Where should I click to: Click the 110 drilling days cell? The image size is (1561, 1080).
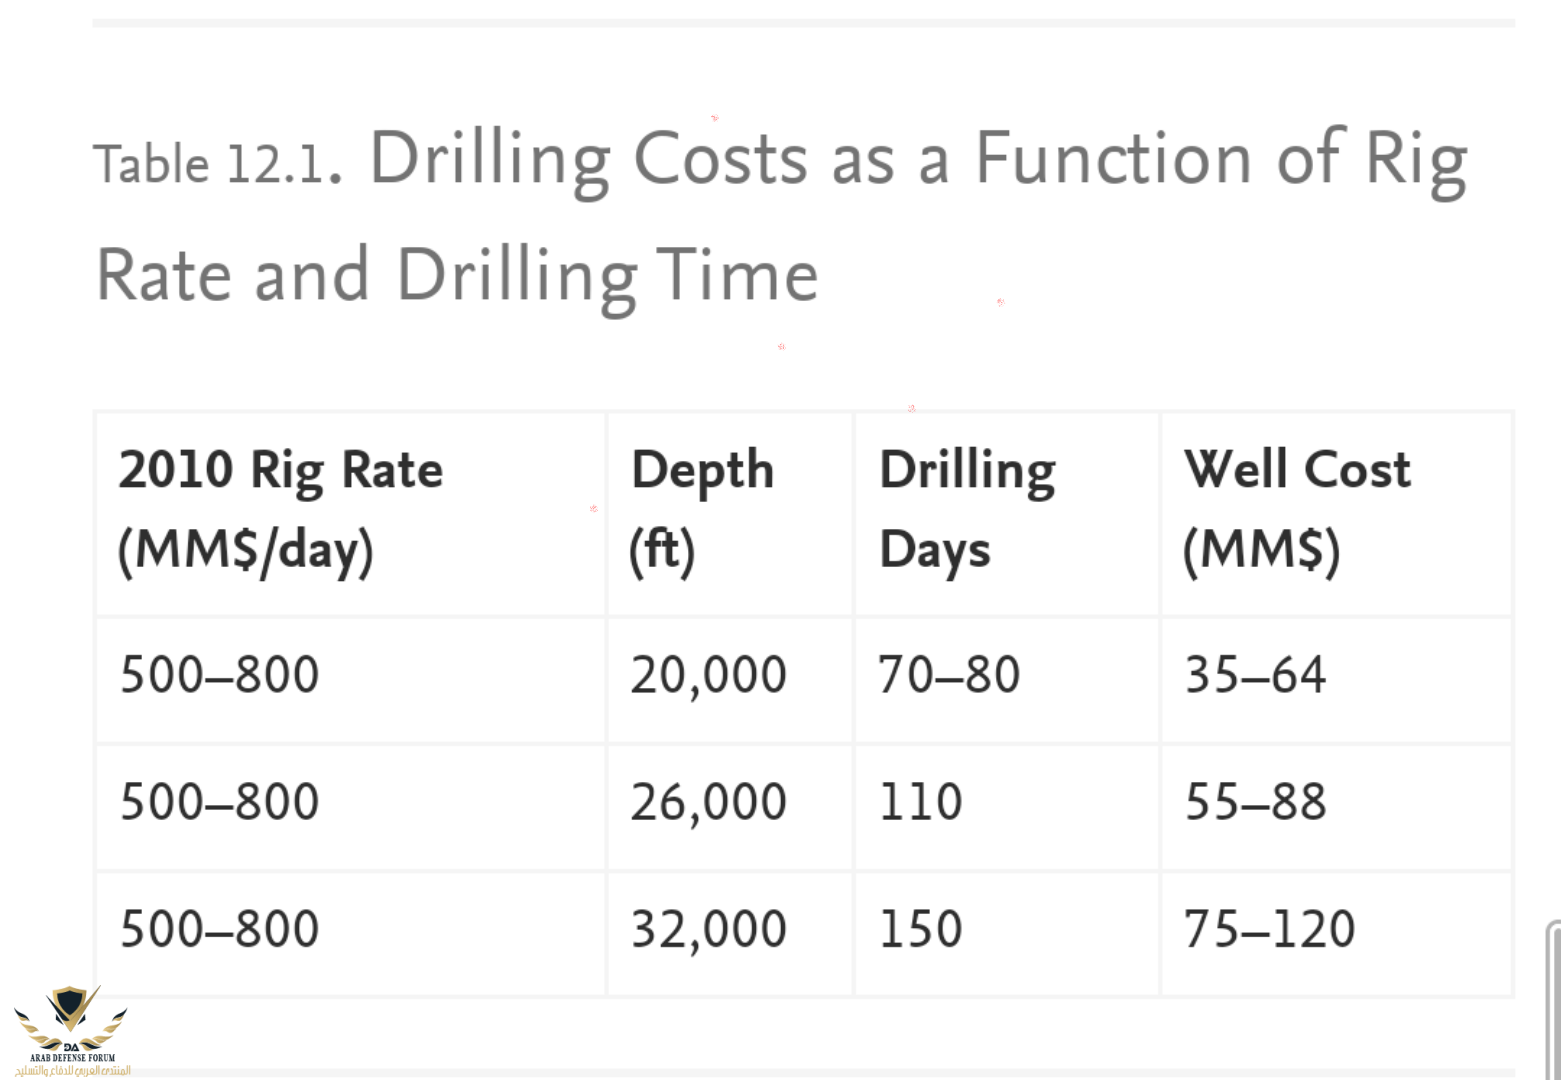click(920, 802)
